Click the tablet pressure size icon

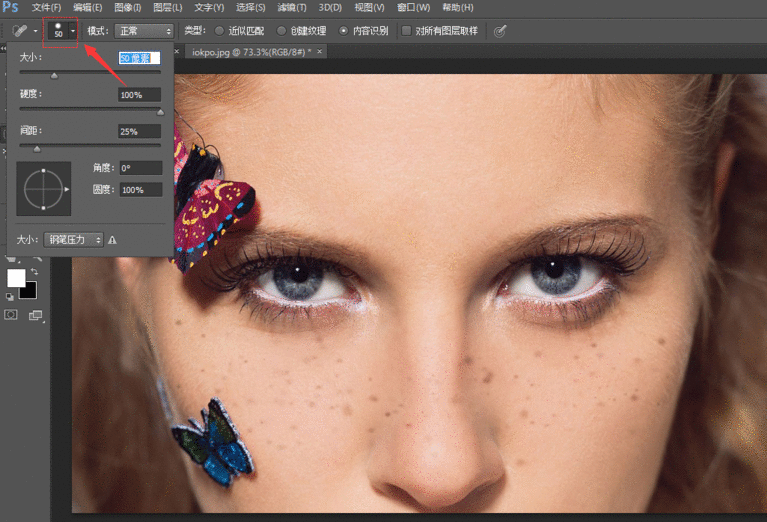click(500, 31)
